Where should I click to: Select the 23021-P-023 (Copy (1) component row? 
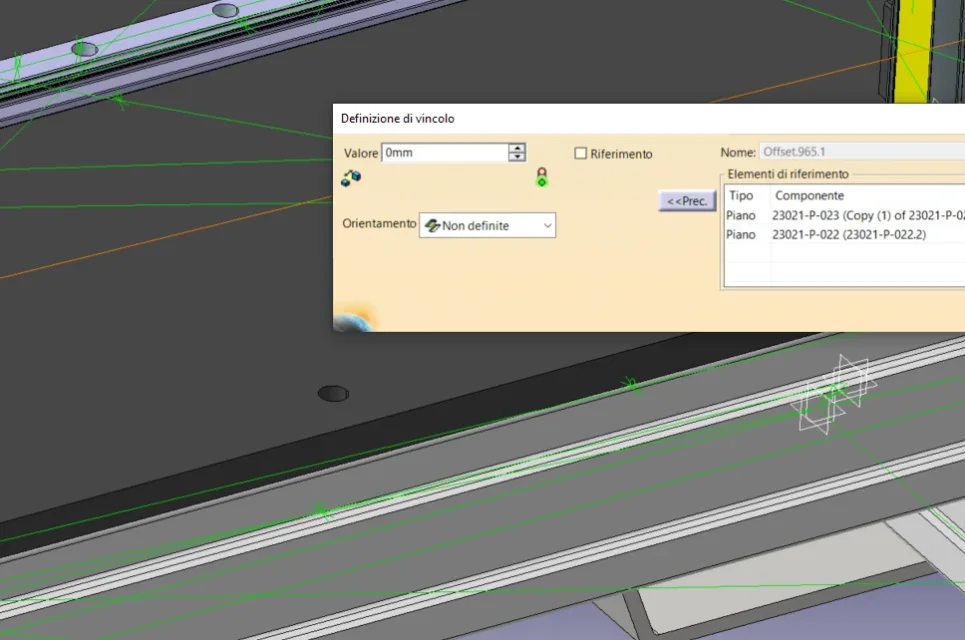click(845, 215)
